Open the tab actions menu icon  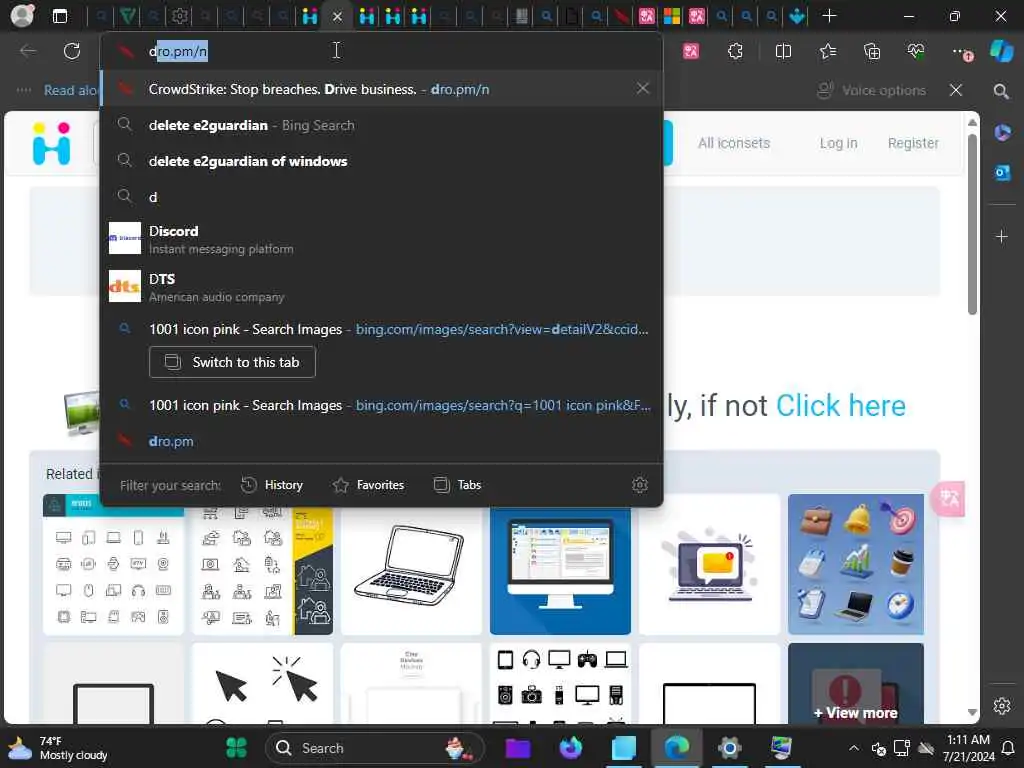[59, 16]
